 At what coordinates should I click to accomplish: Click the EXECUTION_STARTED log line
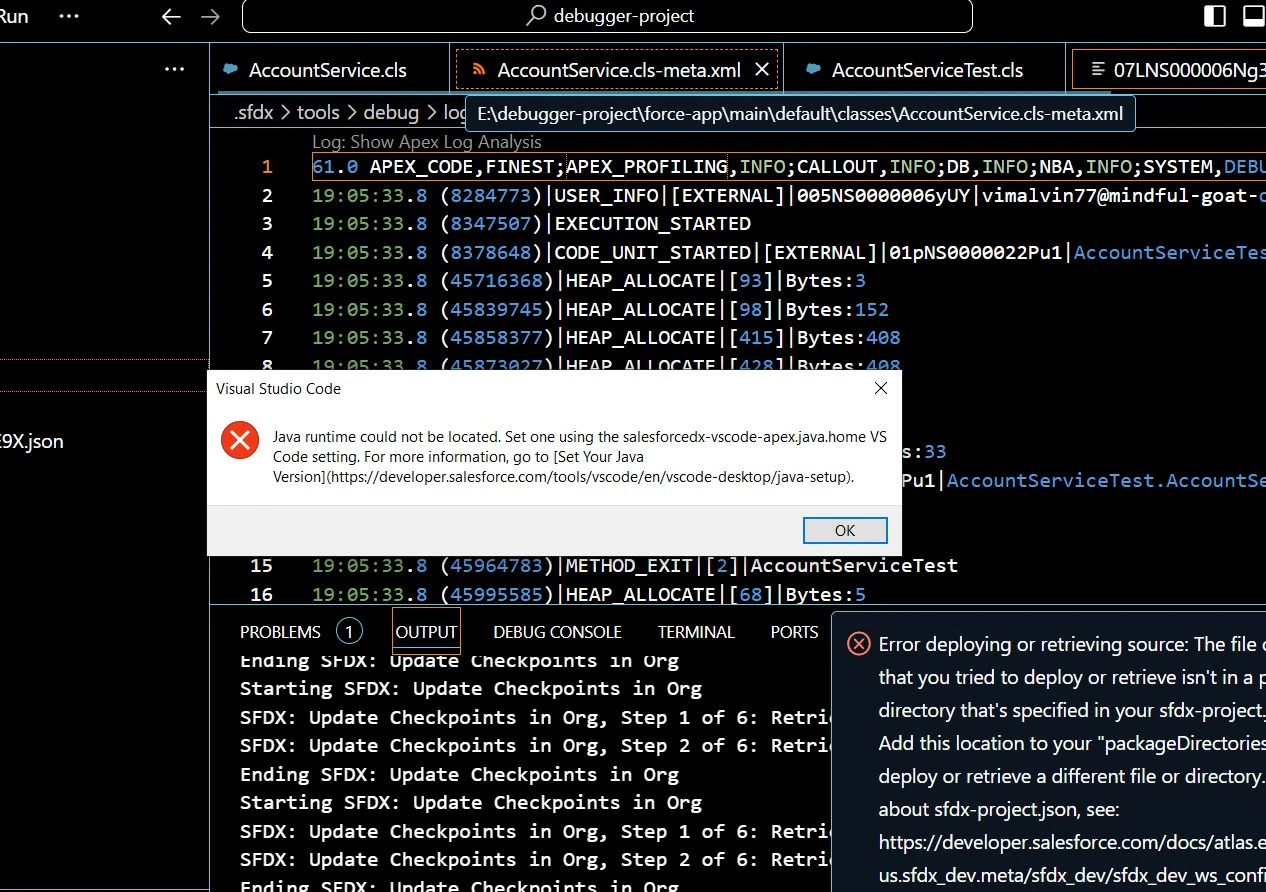(531, 224)
